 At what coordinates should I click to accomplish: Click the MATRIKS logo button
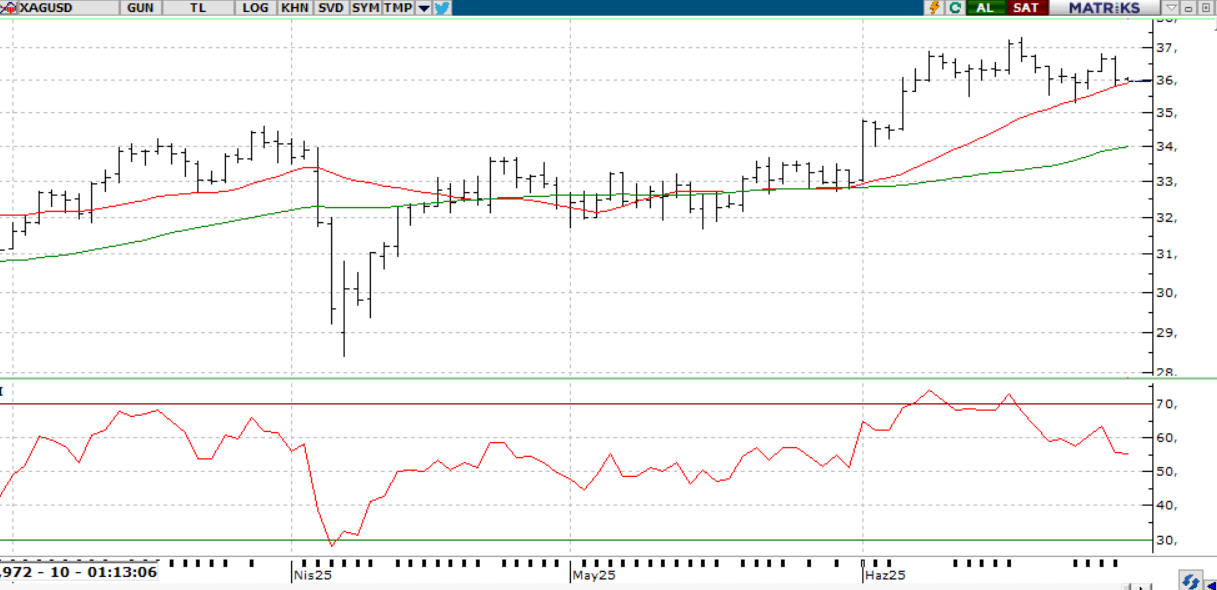(x=1104, y=7)
